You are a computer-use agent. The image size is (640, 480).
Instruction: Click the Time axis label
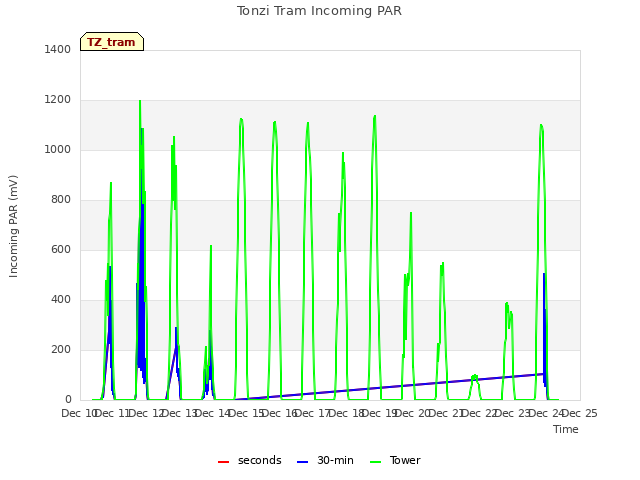[566, 429]
